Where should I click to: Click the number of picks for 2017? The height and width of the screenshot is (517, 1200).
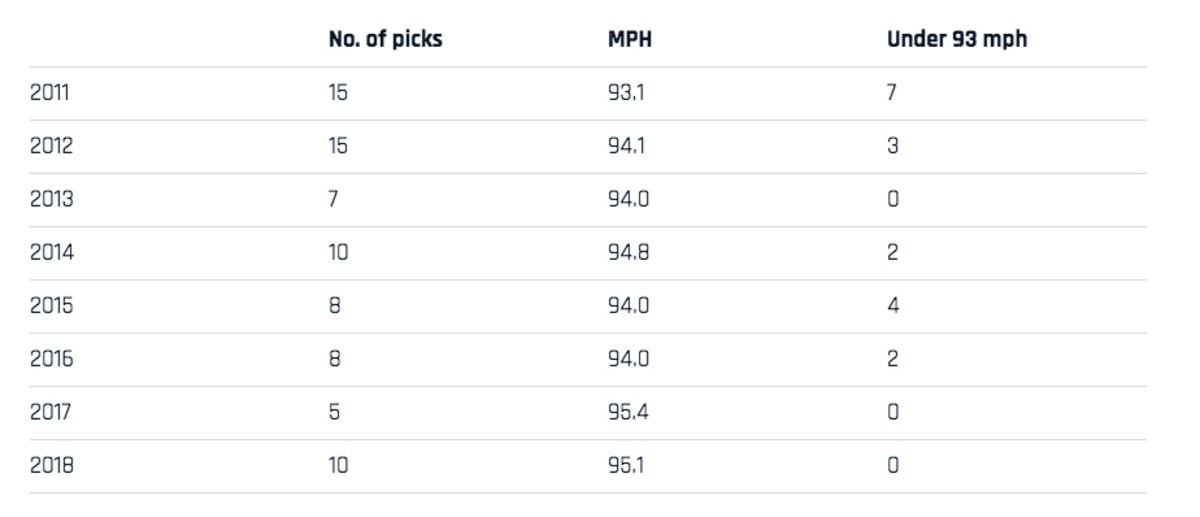tap(334, 412)
